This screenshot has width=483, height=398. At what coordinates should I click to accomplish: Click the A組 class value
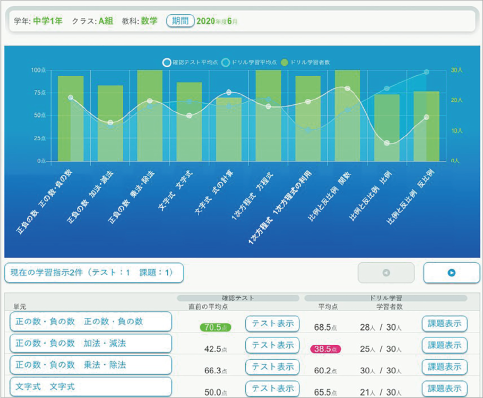coord(106,21)
